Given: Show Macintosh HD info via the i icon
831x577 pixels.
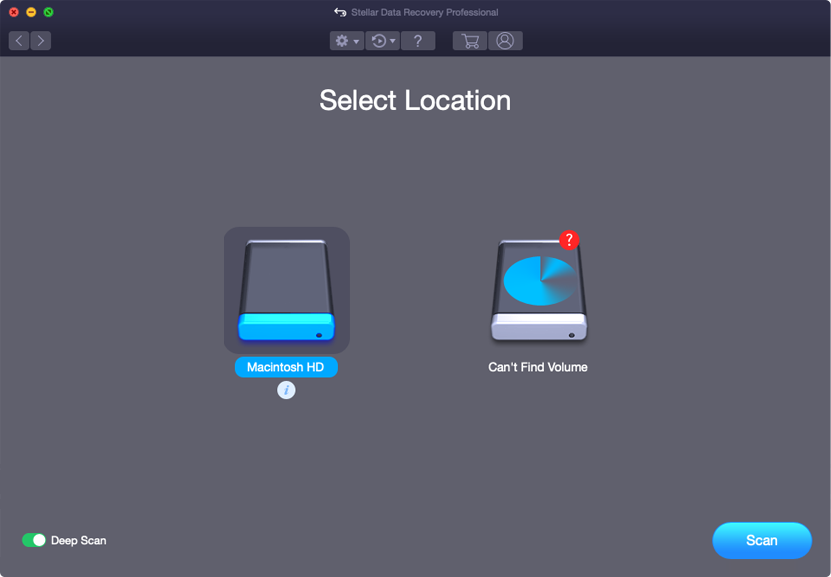Looking at the screenshot, I should [x=286, y=390].
